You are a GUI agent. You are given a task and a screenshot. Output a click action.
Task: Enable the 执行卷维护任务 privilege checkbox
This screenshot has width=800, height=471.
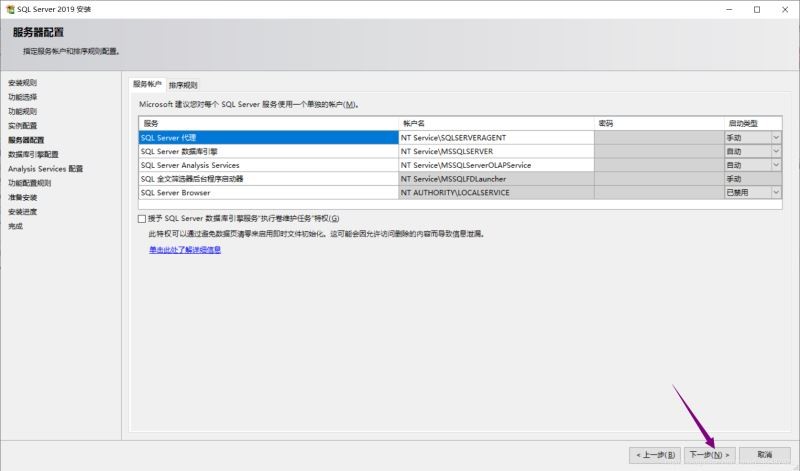(x=142, y=218)
